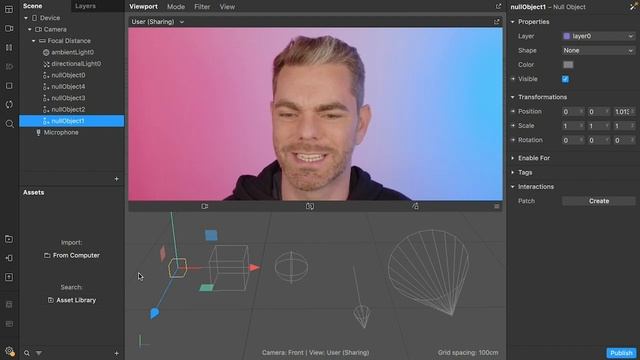Screen dimensions: 640x360
Task: Restart the effect with the circular arrows icon
Action: pyautogui.click(x=9, y=104)
